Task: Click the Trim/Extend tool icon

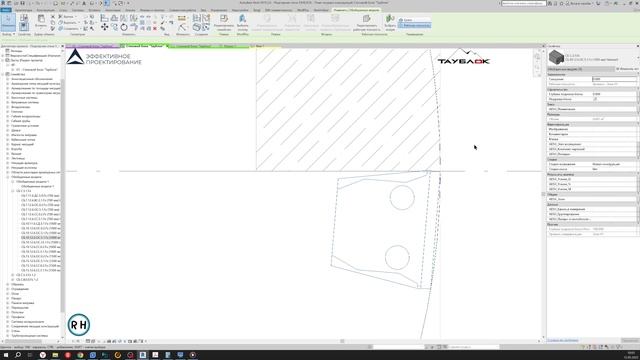Action: click(133, 27)
